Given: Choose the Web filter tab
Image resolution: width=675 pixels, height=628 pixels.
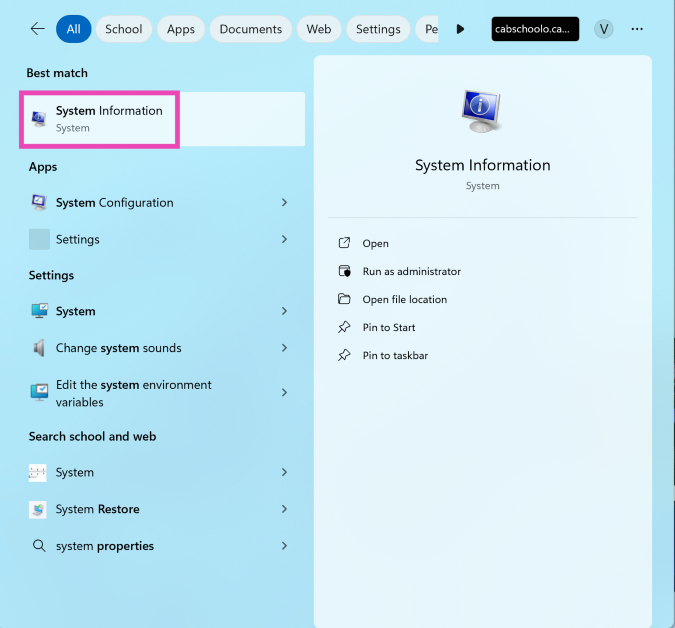Looking at the screenshot, I should point(319,29).
